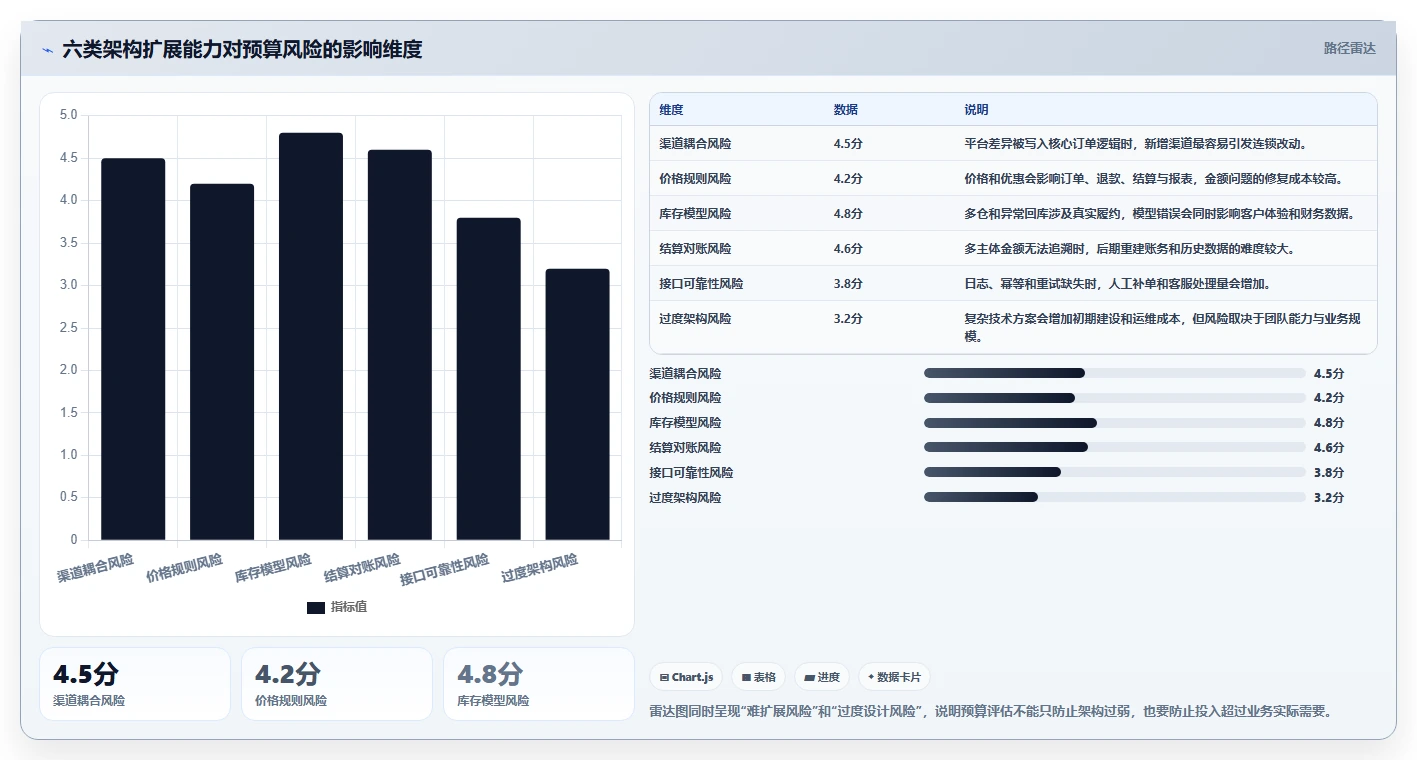This screenshot has height=760, width=1417.
Task: Select the Chart.js tag chip
Action: (687, 677)
